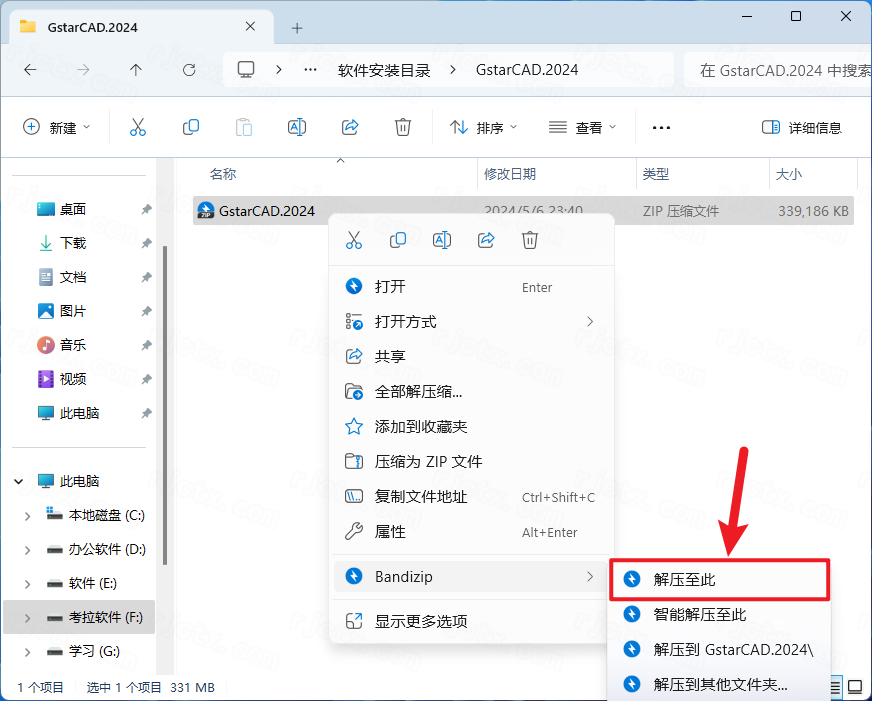Sort by 修改日期 column header
Viewport: 872px width, 701px height.
pos(510,174)
